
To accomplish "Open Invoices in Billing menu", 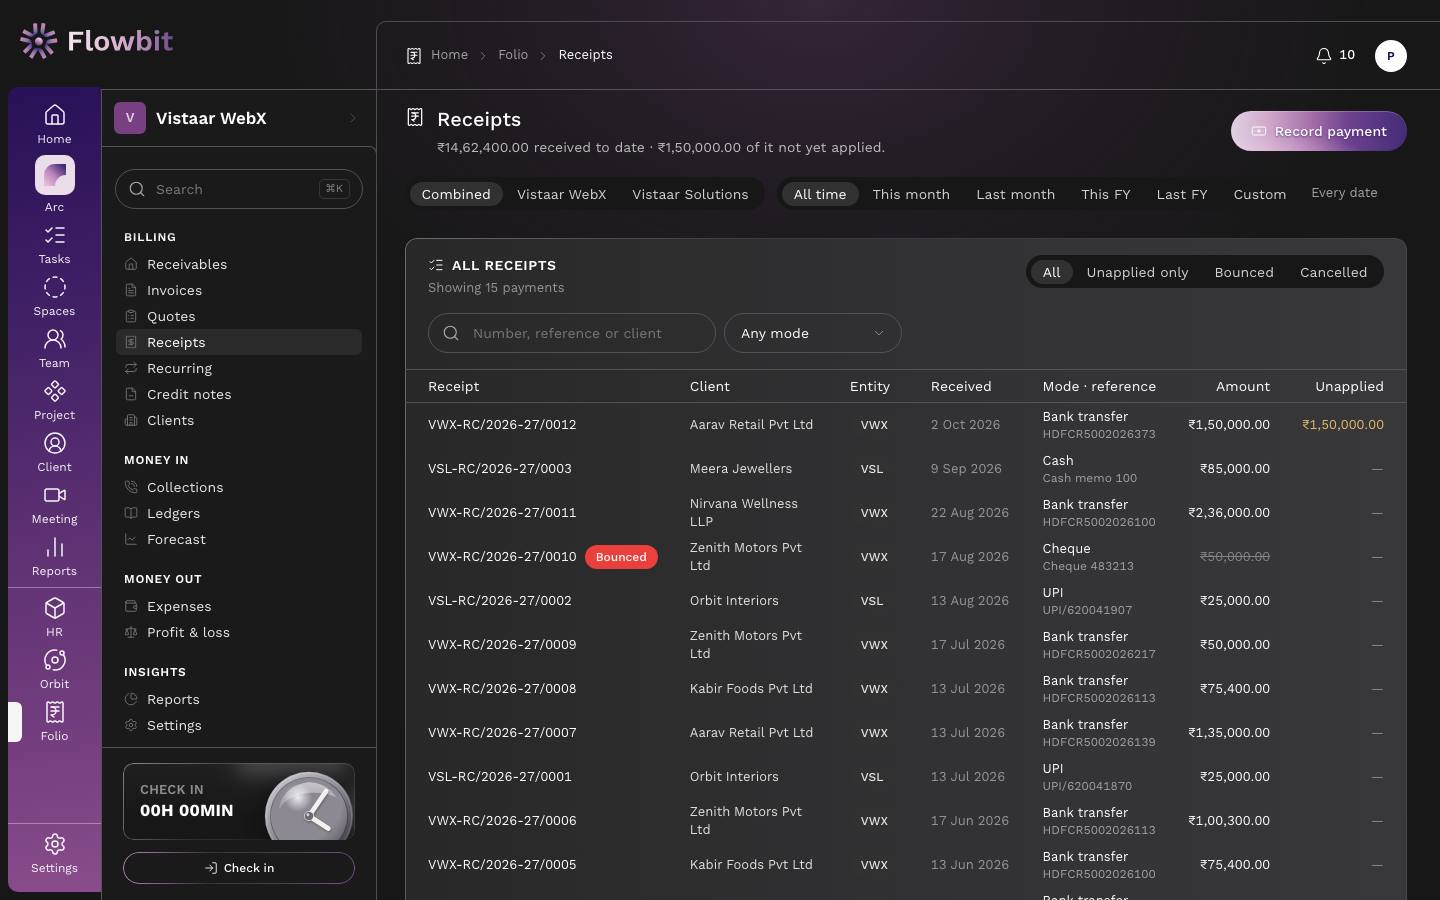I will pyautogui.click(x=239, y=290).
